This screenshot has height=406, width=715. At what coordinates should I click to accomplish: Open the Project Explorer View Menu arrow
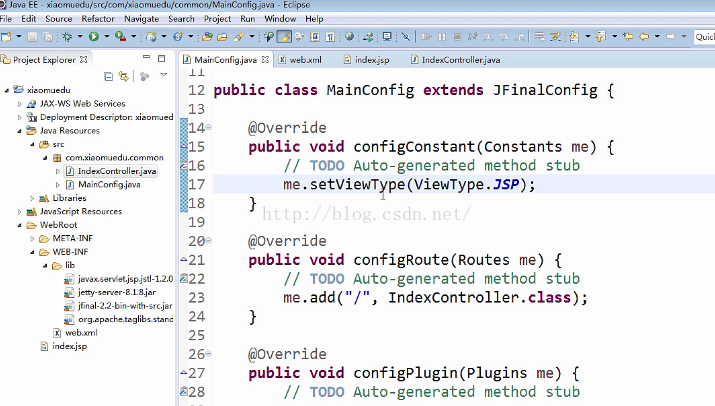pos(164,75)
